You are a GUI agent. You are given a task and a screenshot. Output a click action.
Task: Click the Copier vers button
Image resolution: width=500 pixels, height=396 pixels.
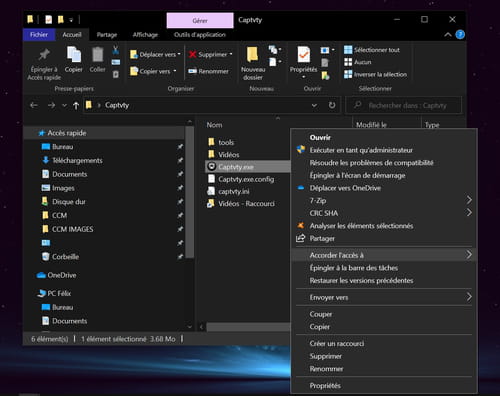tap(153, 71)
